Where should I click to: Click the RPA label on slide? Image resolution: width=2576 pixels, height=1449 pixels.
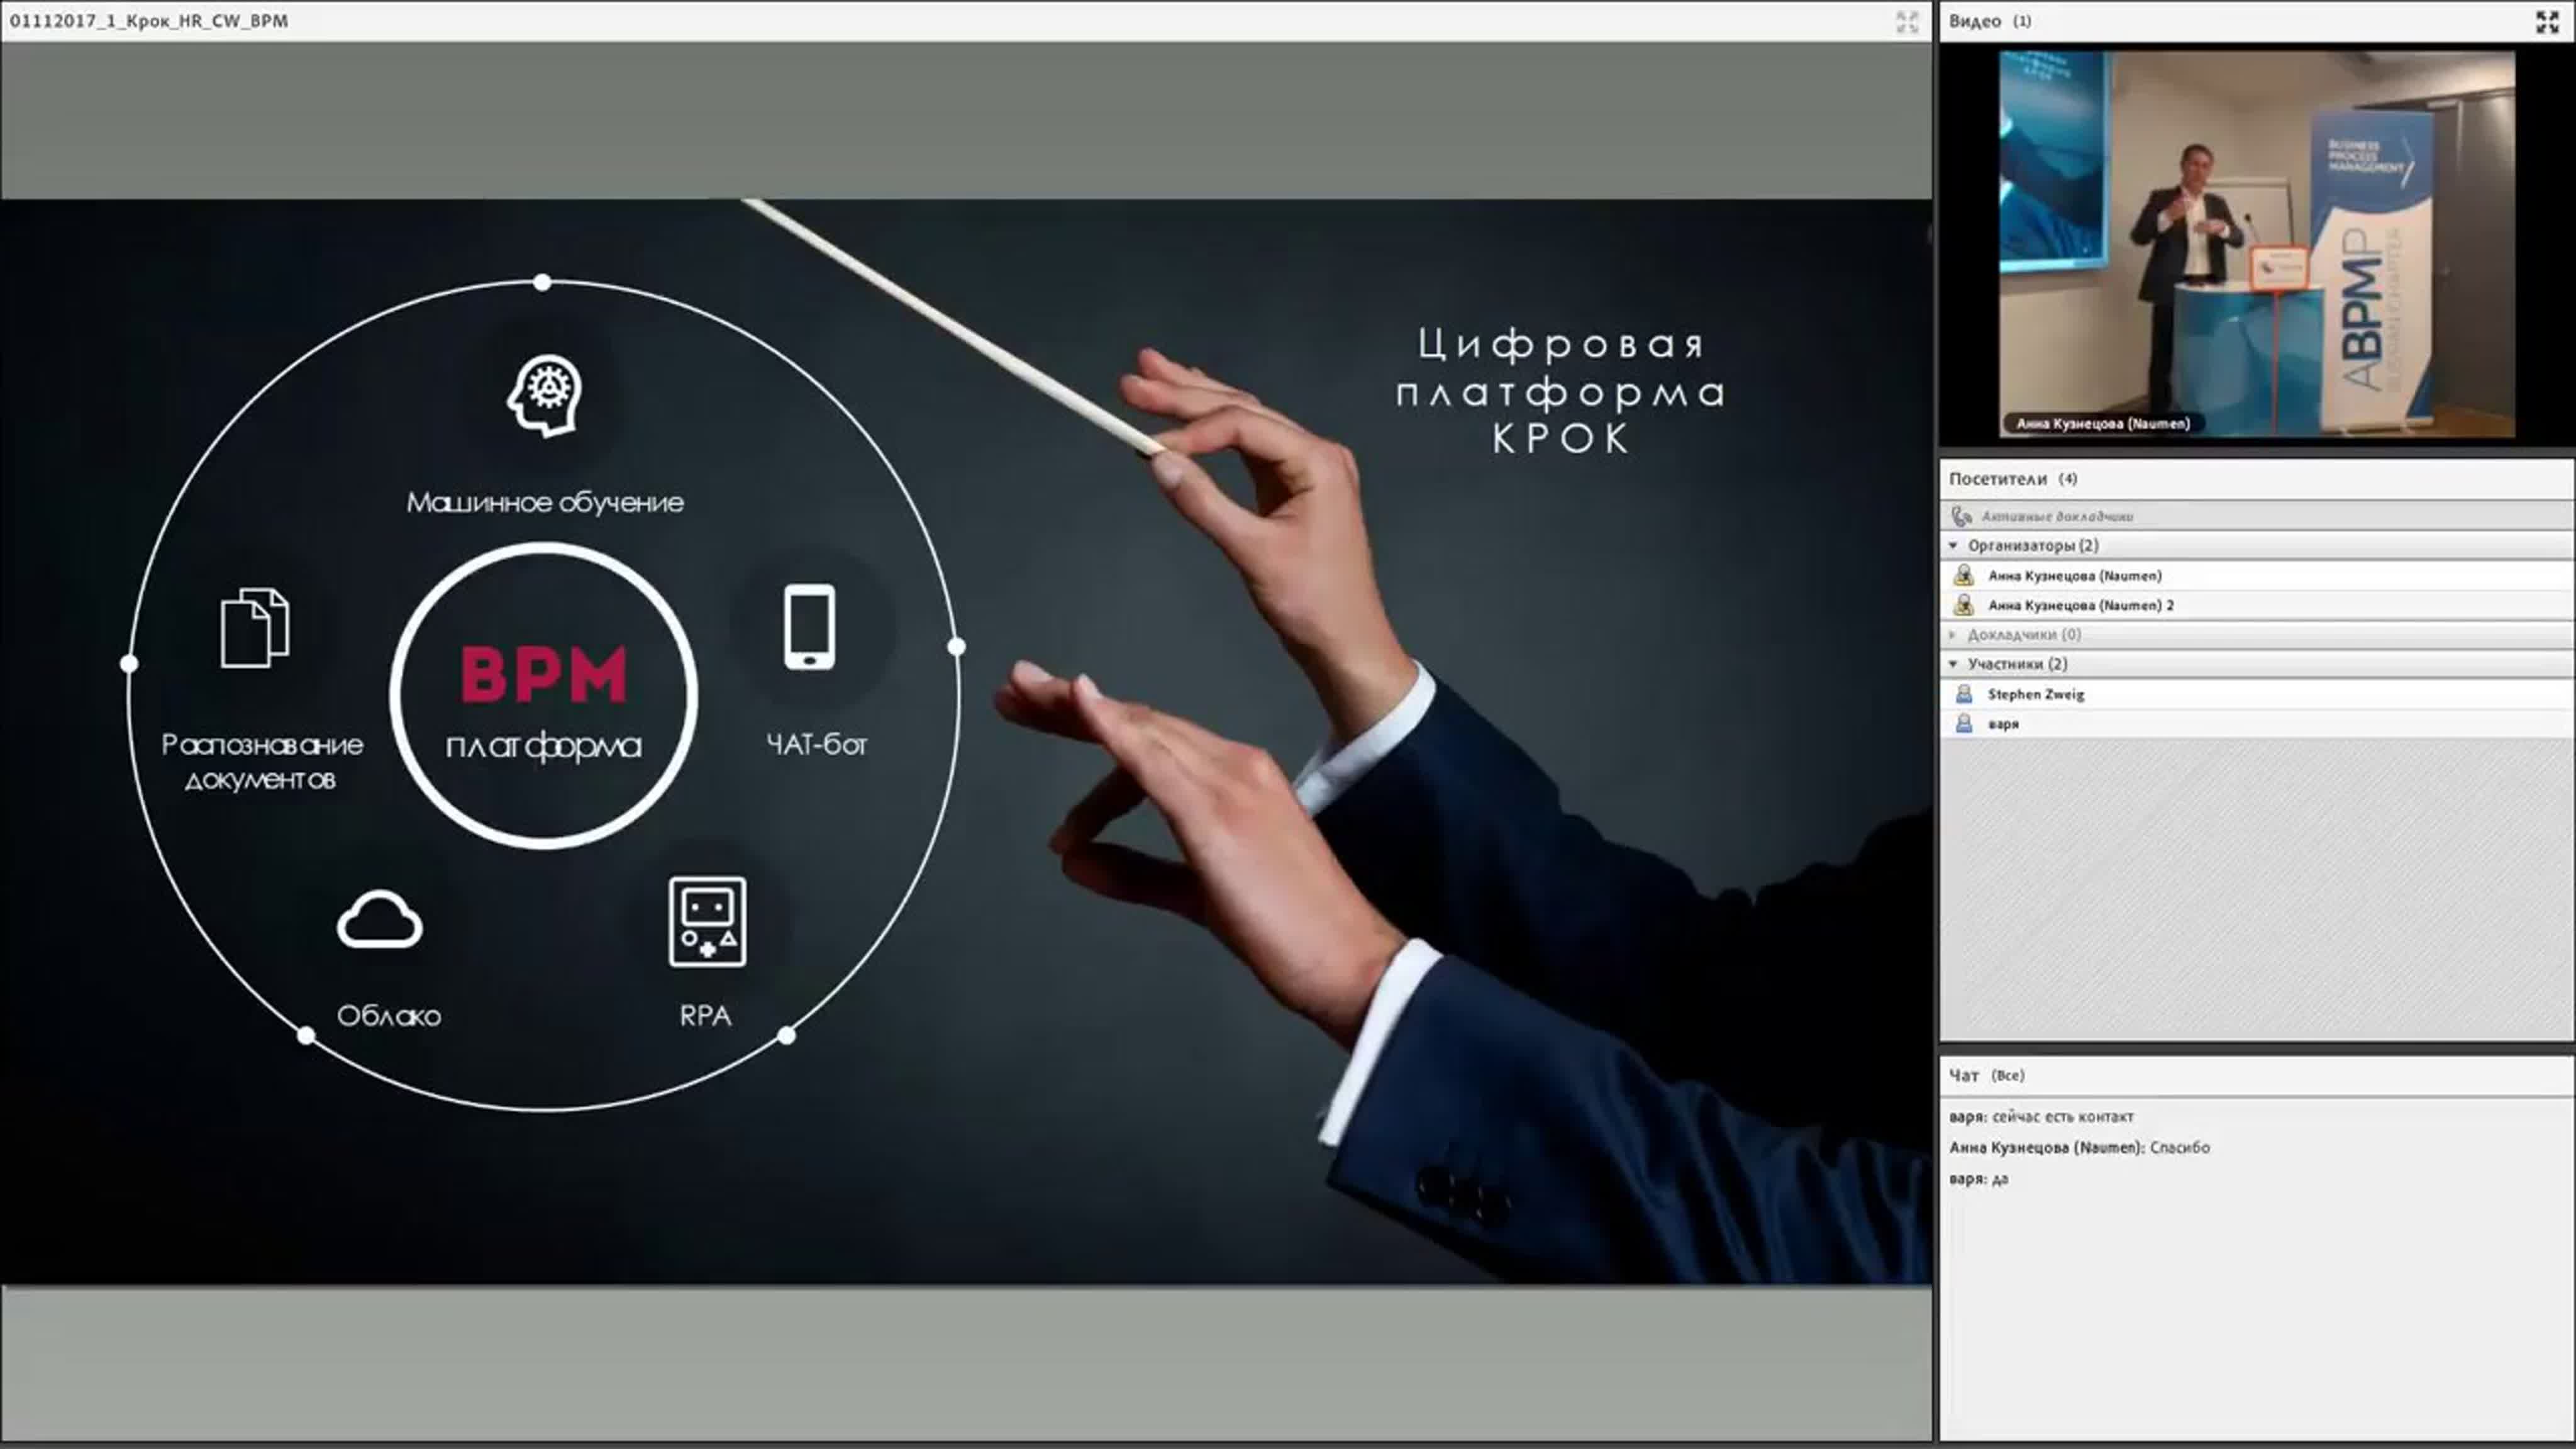coord(705,1016)
